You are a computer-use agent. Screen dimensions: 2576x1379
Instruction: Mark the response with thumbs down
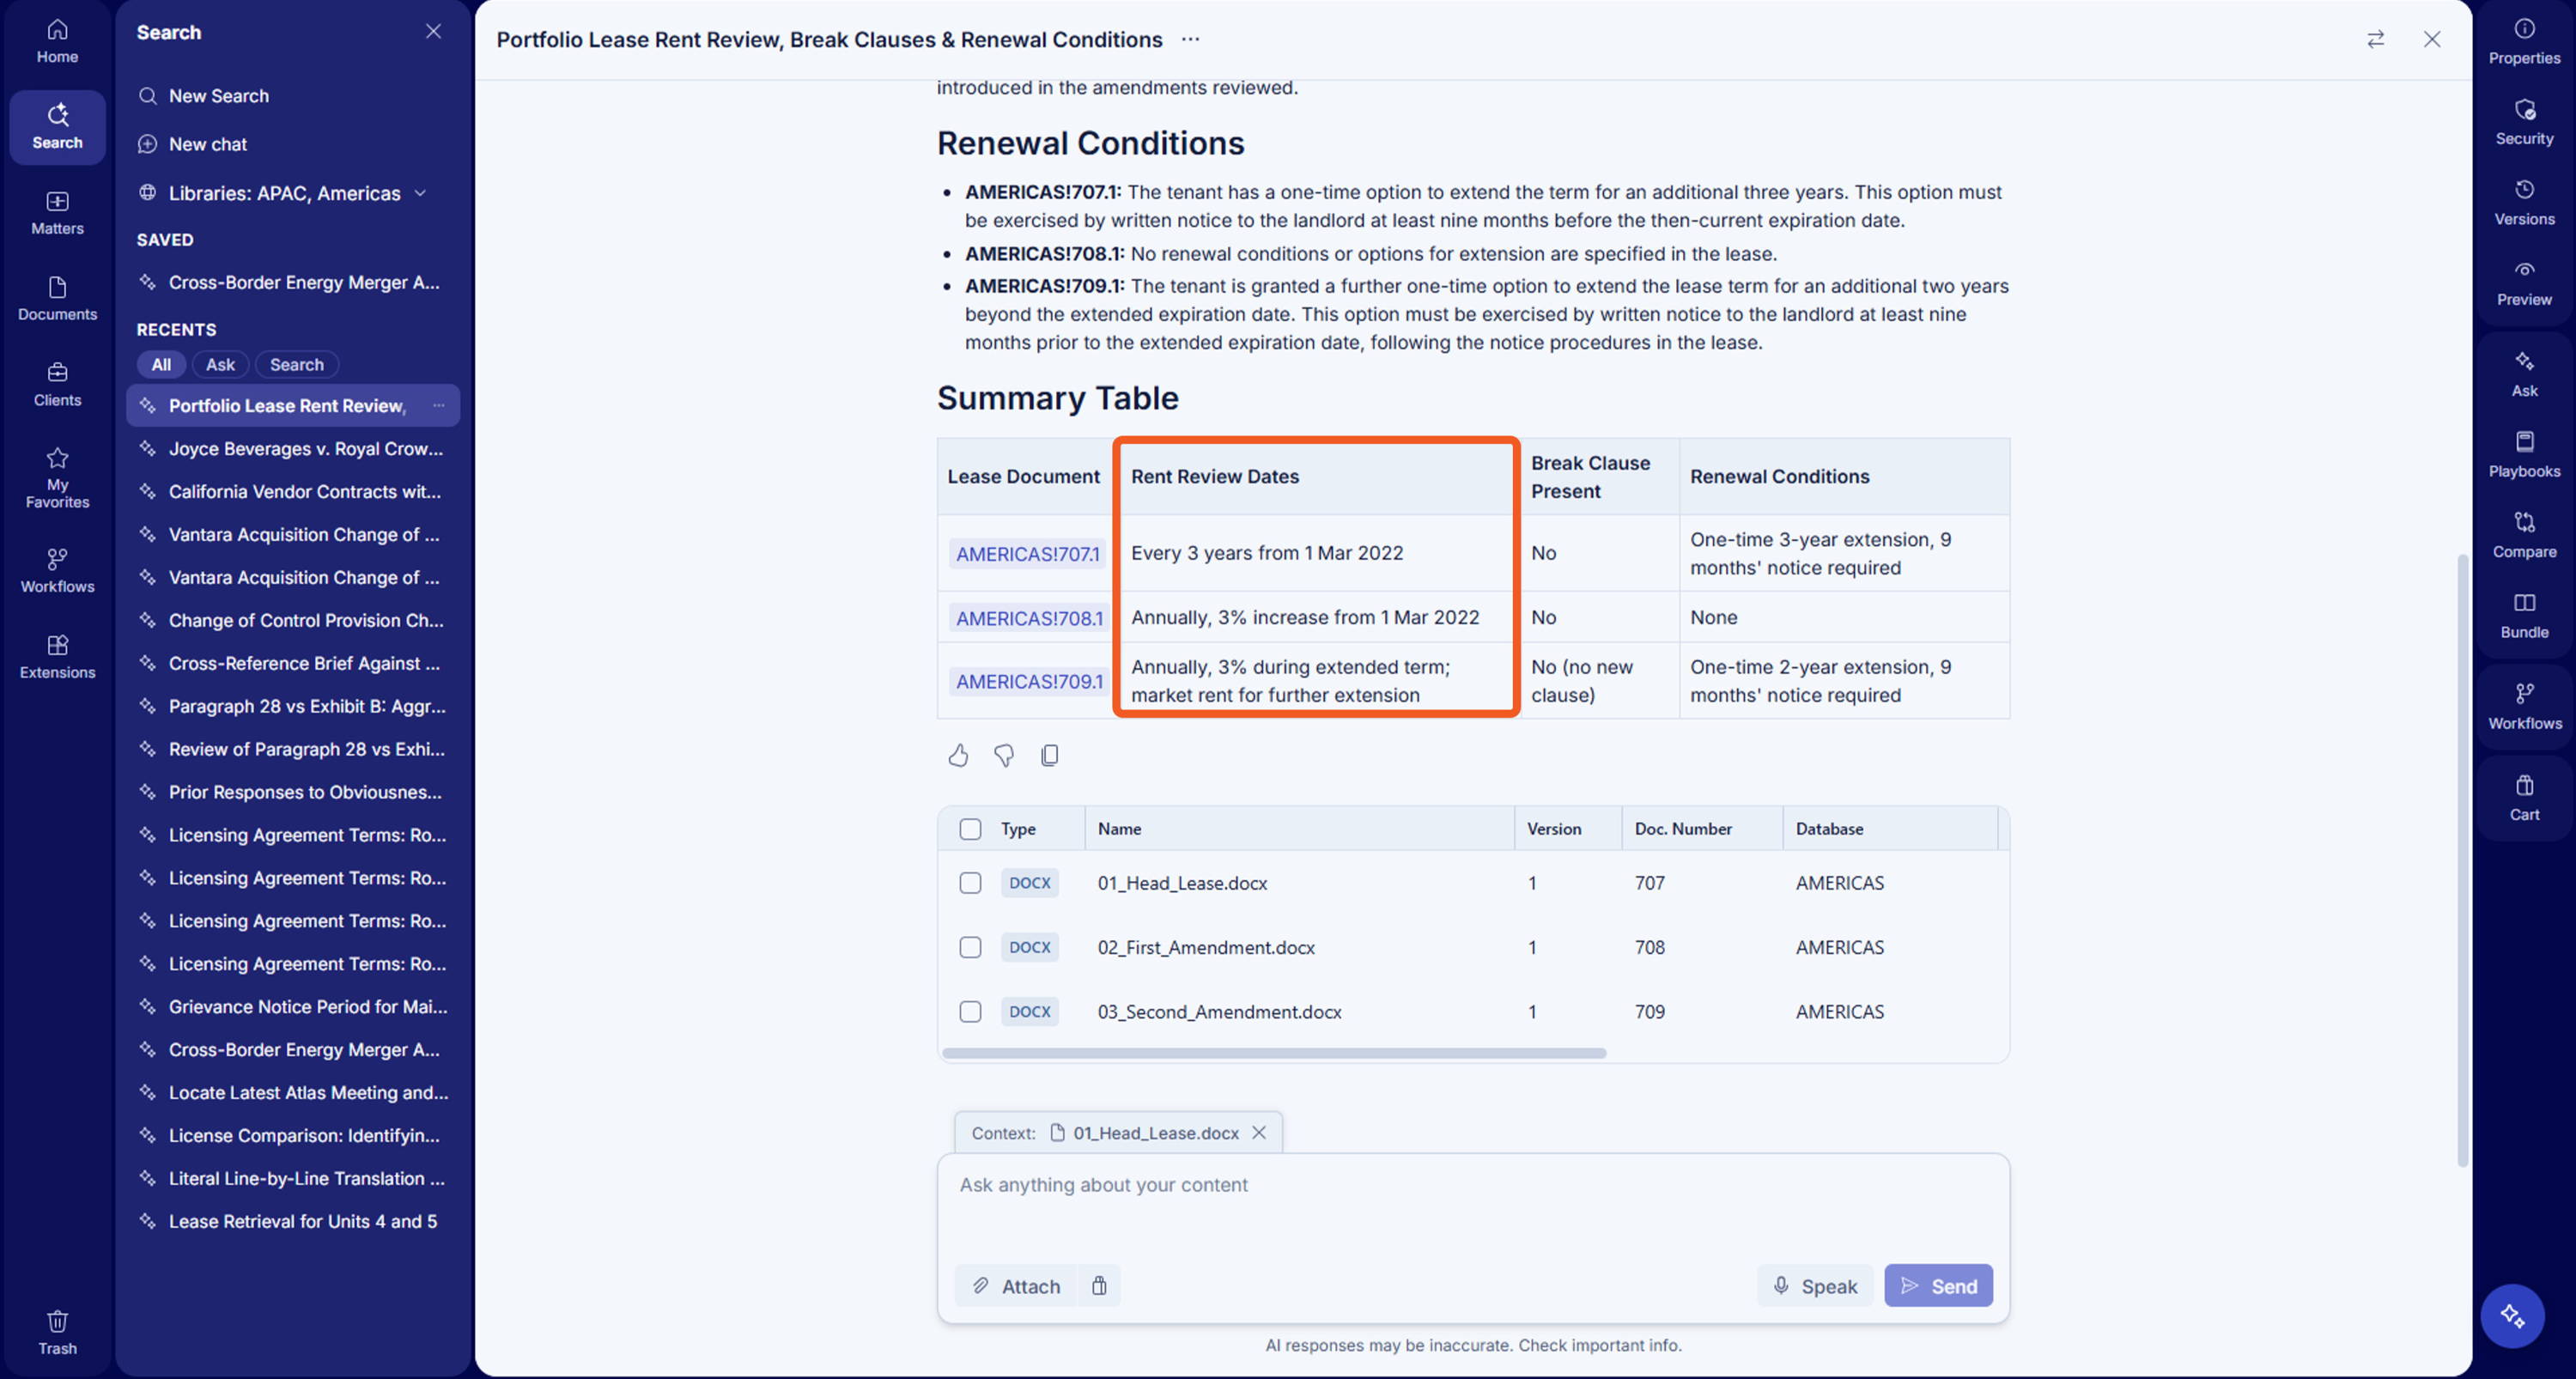(1004, 756)
